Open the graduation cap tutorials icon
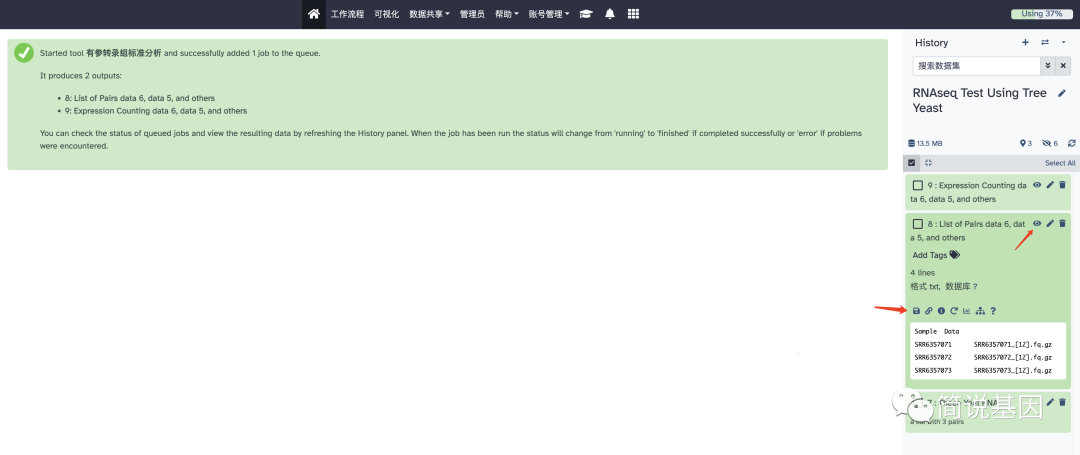Image resolution: width=1080 pixels, height=455 pixels. pyautogui.click(x=586, y=14)
